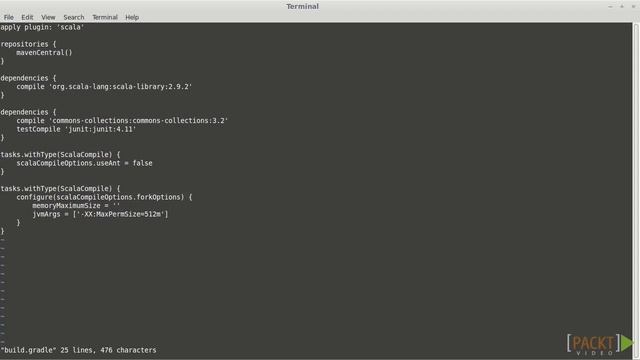Open the Search menu

[x=74, y=17]
